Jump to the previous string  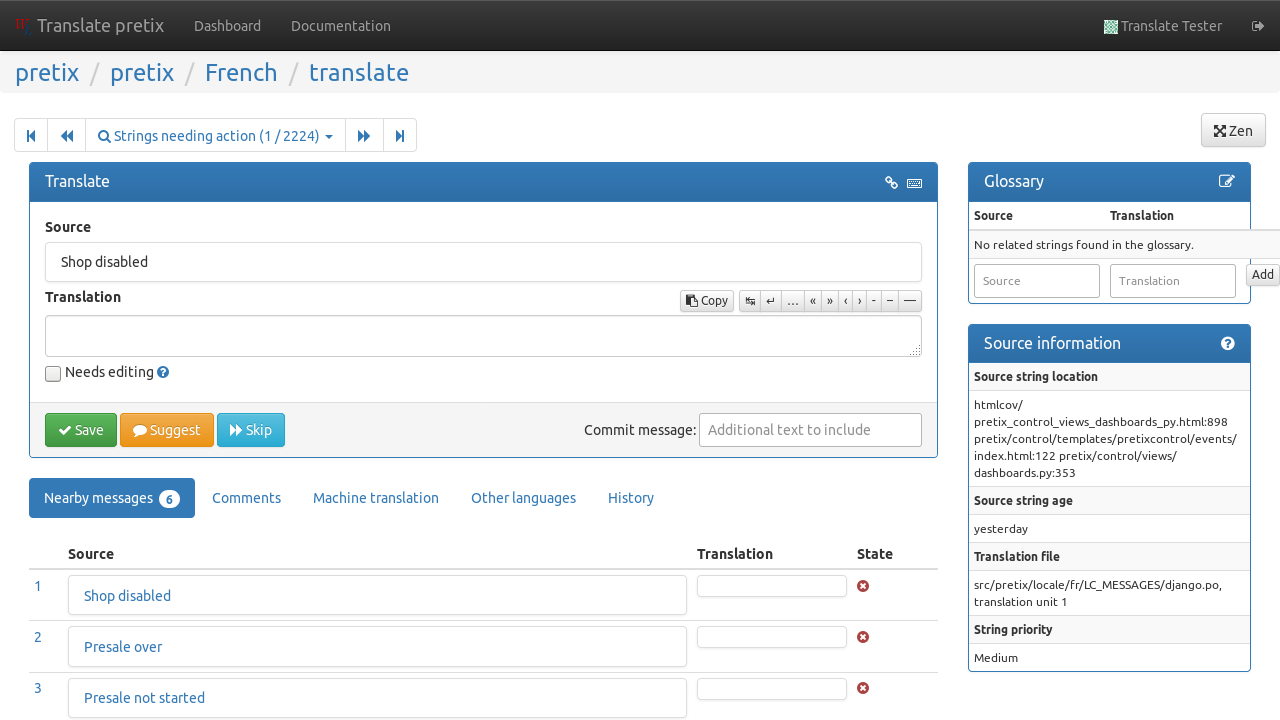click(67, 136)
